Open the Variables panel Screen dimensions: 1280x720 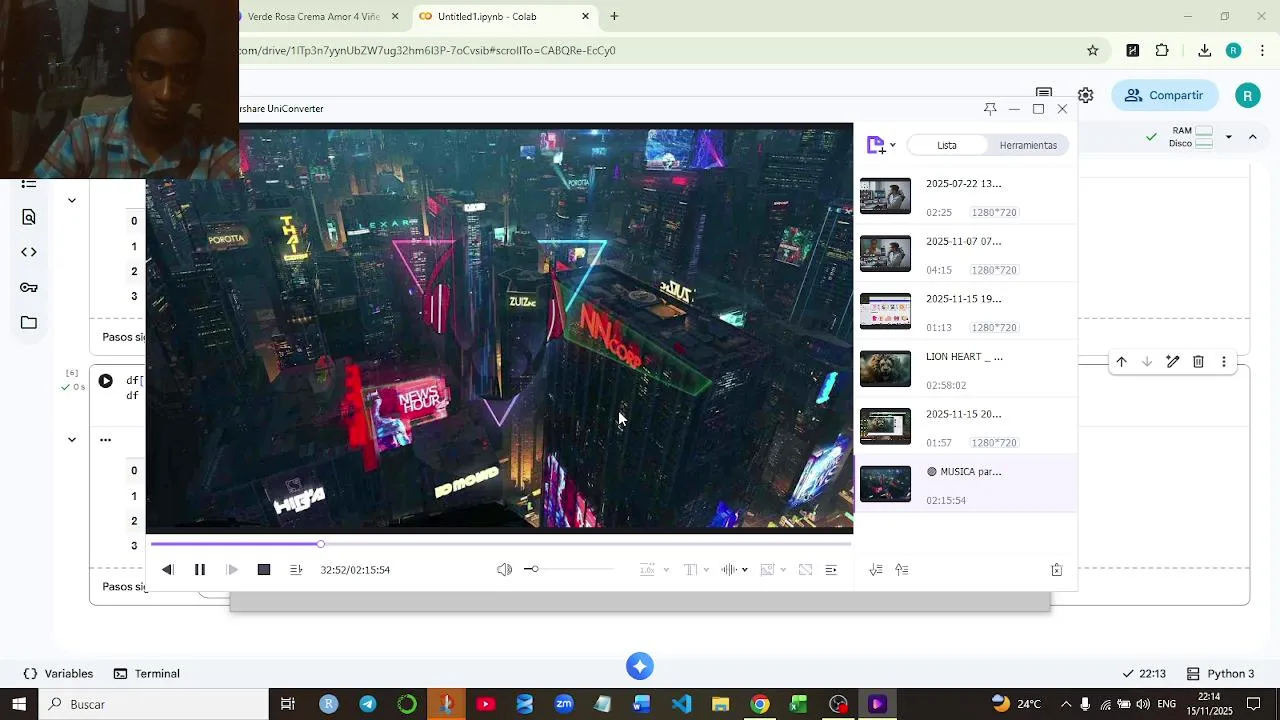58,674
